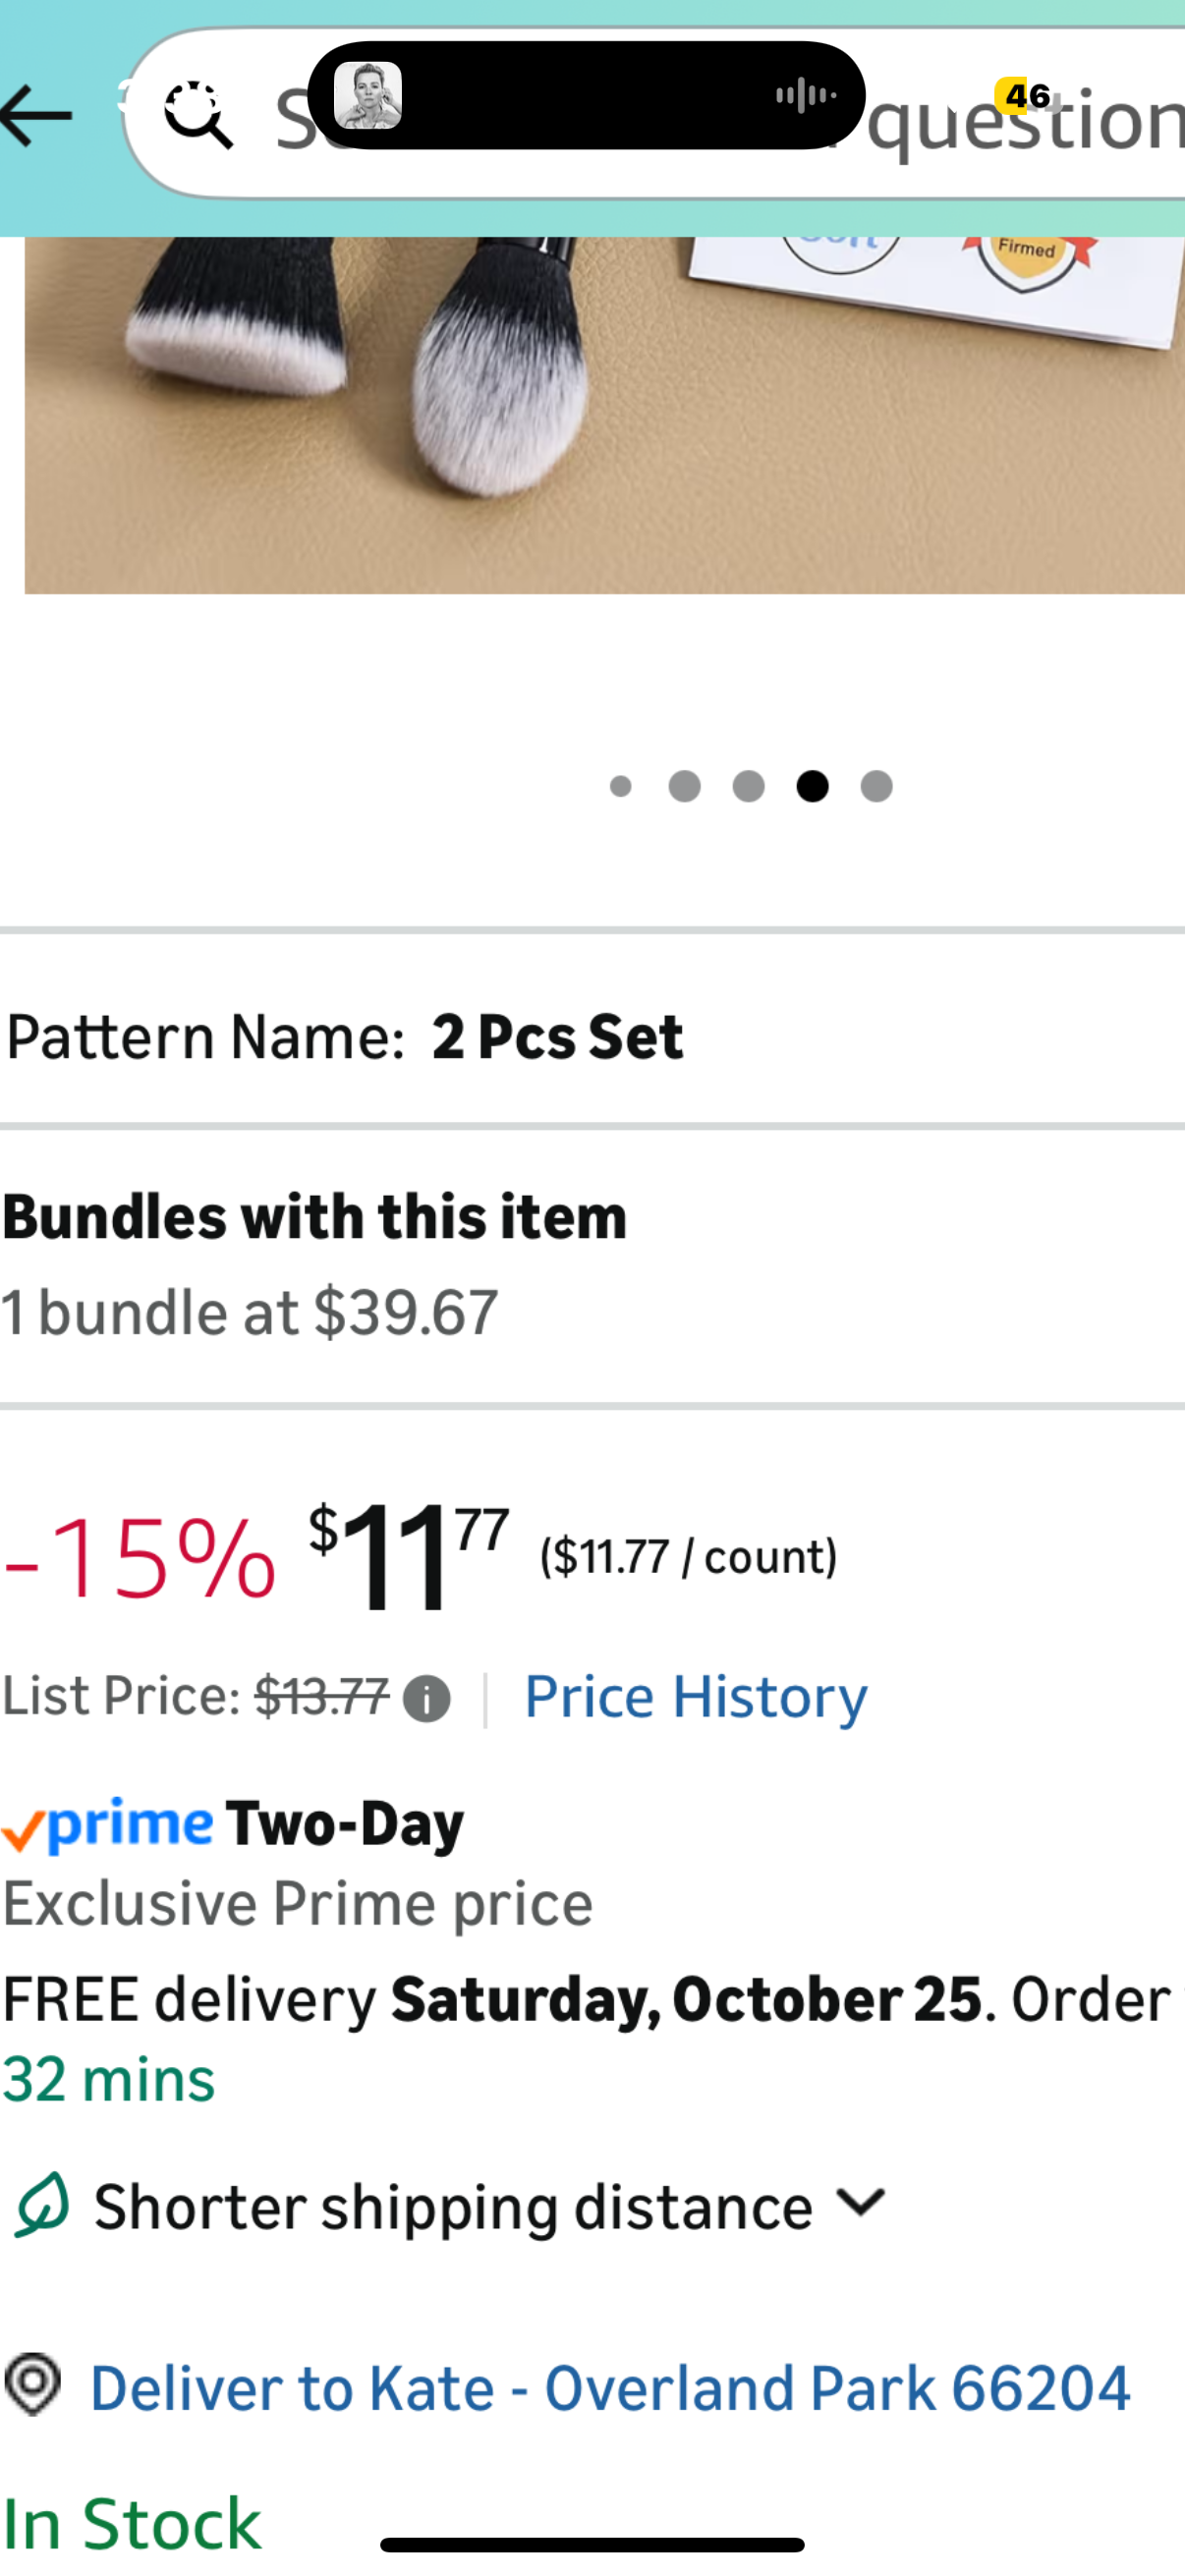Screen dimensions: 1185x2576
Task: Open the Pattern Name 2 Pcs Set selector
Action: [x=345, y=1036]
